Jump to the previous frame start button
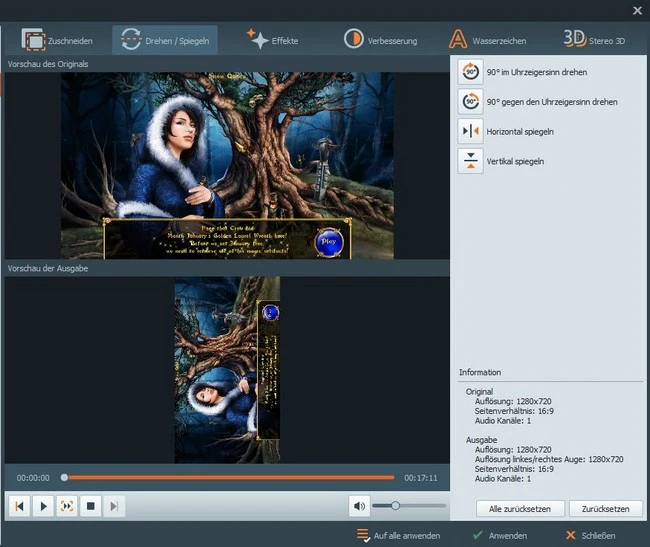Viewport: 650px width, 547px height. [19, 506]
